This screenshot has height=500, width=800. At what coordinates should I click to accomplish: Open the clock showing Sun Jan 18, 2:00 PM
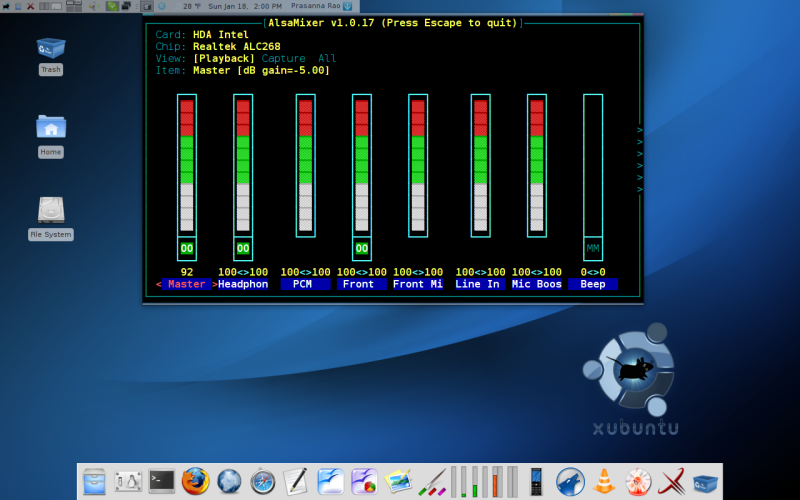(x=245, y=6)
